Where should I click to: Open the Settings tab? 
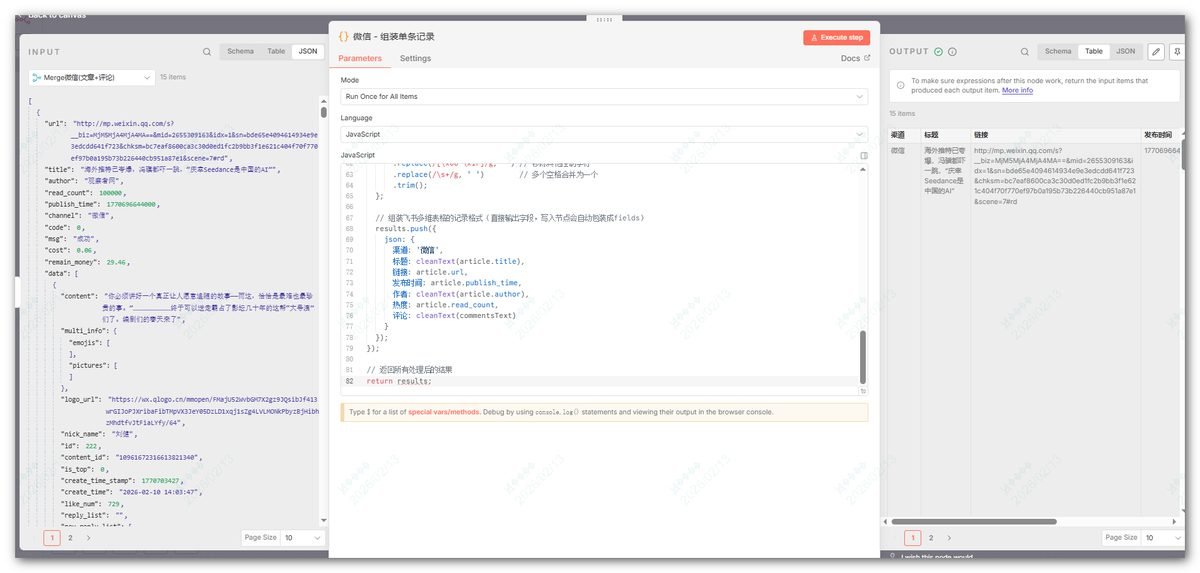(415, 58)
